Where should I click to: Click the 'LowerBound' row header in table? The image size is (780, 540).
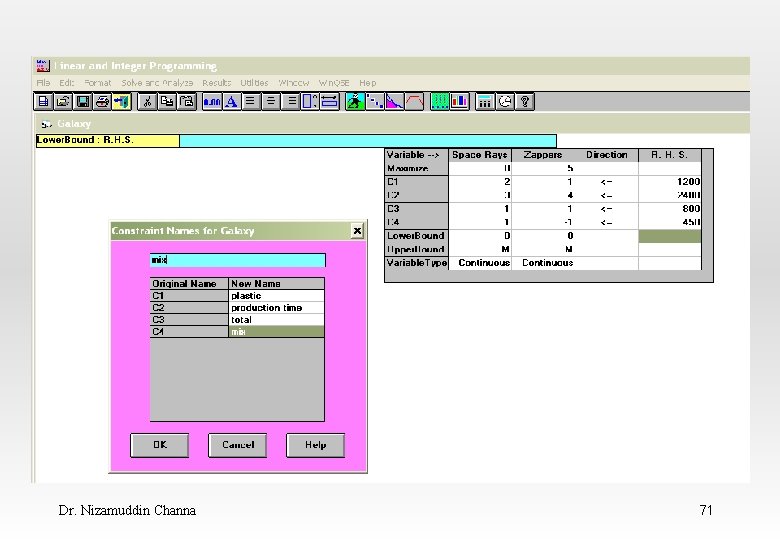pos(417,236)
